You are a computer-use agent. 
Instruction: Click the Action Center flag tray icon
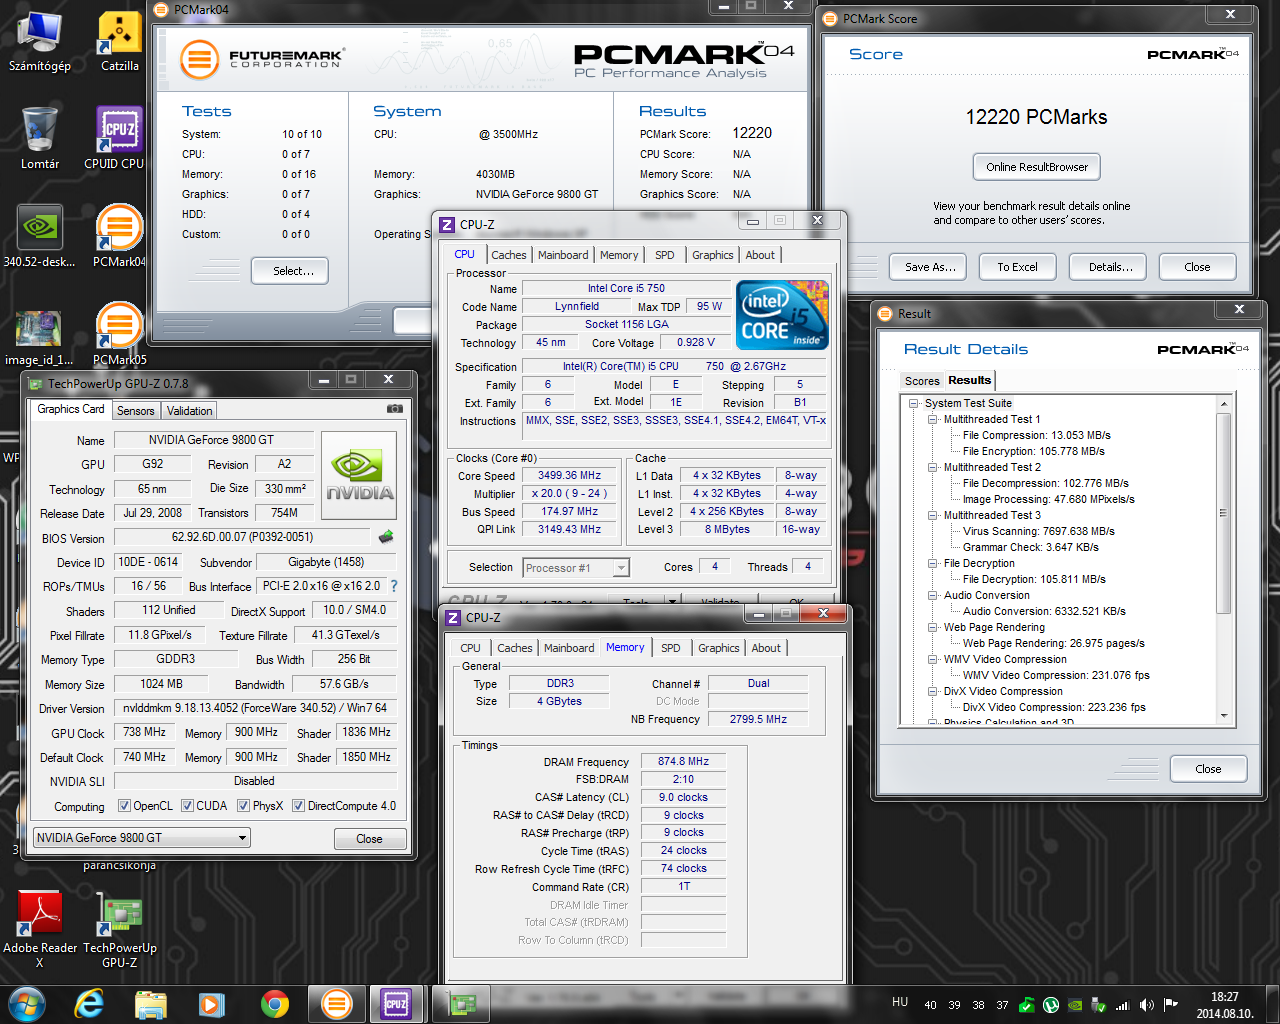[1170, 1005]
